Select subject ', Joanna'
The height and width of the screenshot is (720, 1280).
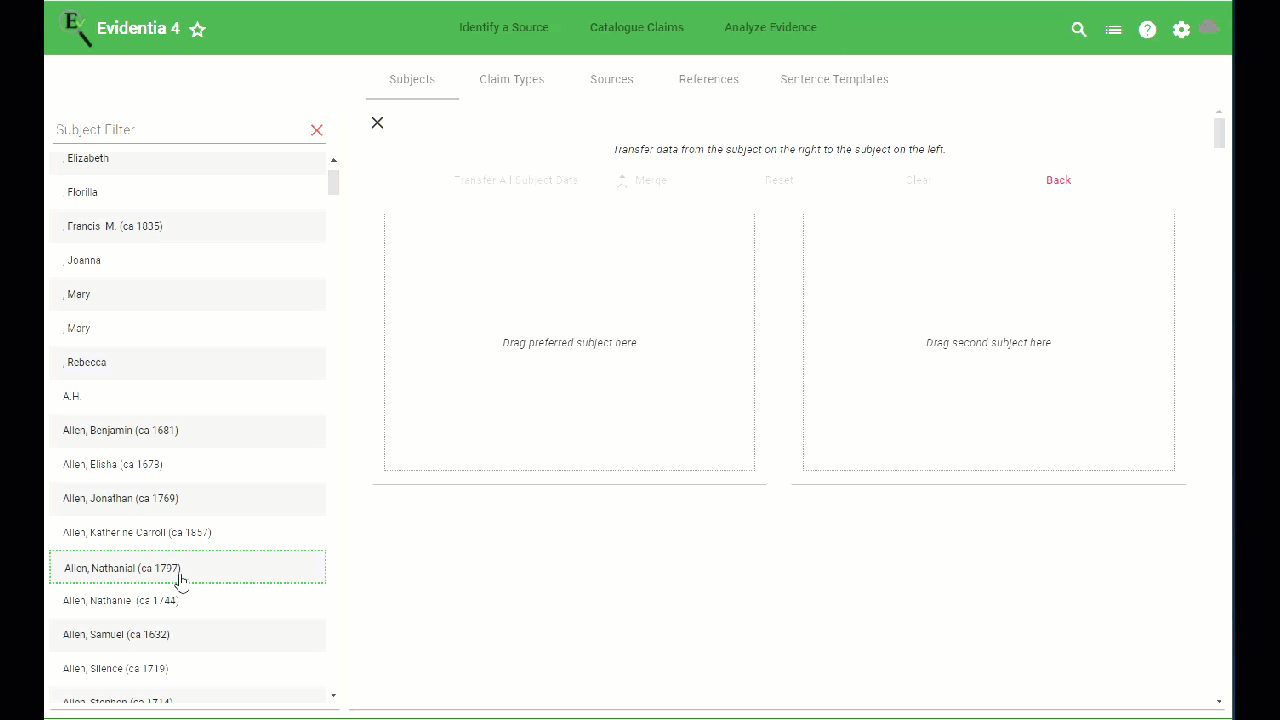(x=188, y=260)
